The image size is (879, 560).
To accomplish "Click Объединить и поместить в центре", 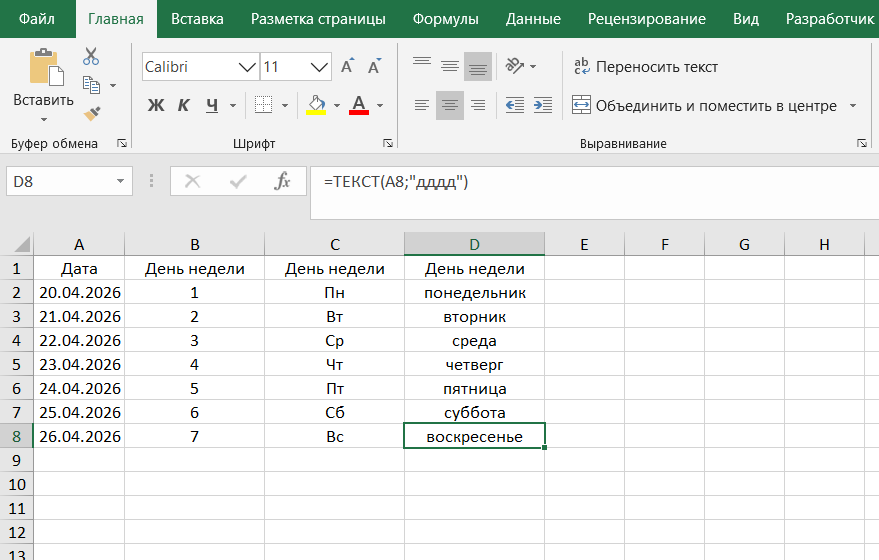I will pyautogui.click(x=705, y=105).
